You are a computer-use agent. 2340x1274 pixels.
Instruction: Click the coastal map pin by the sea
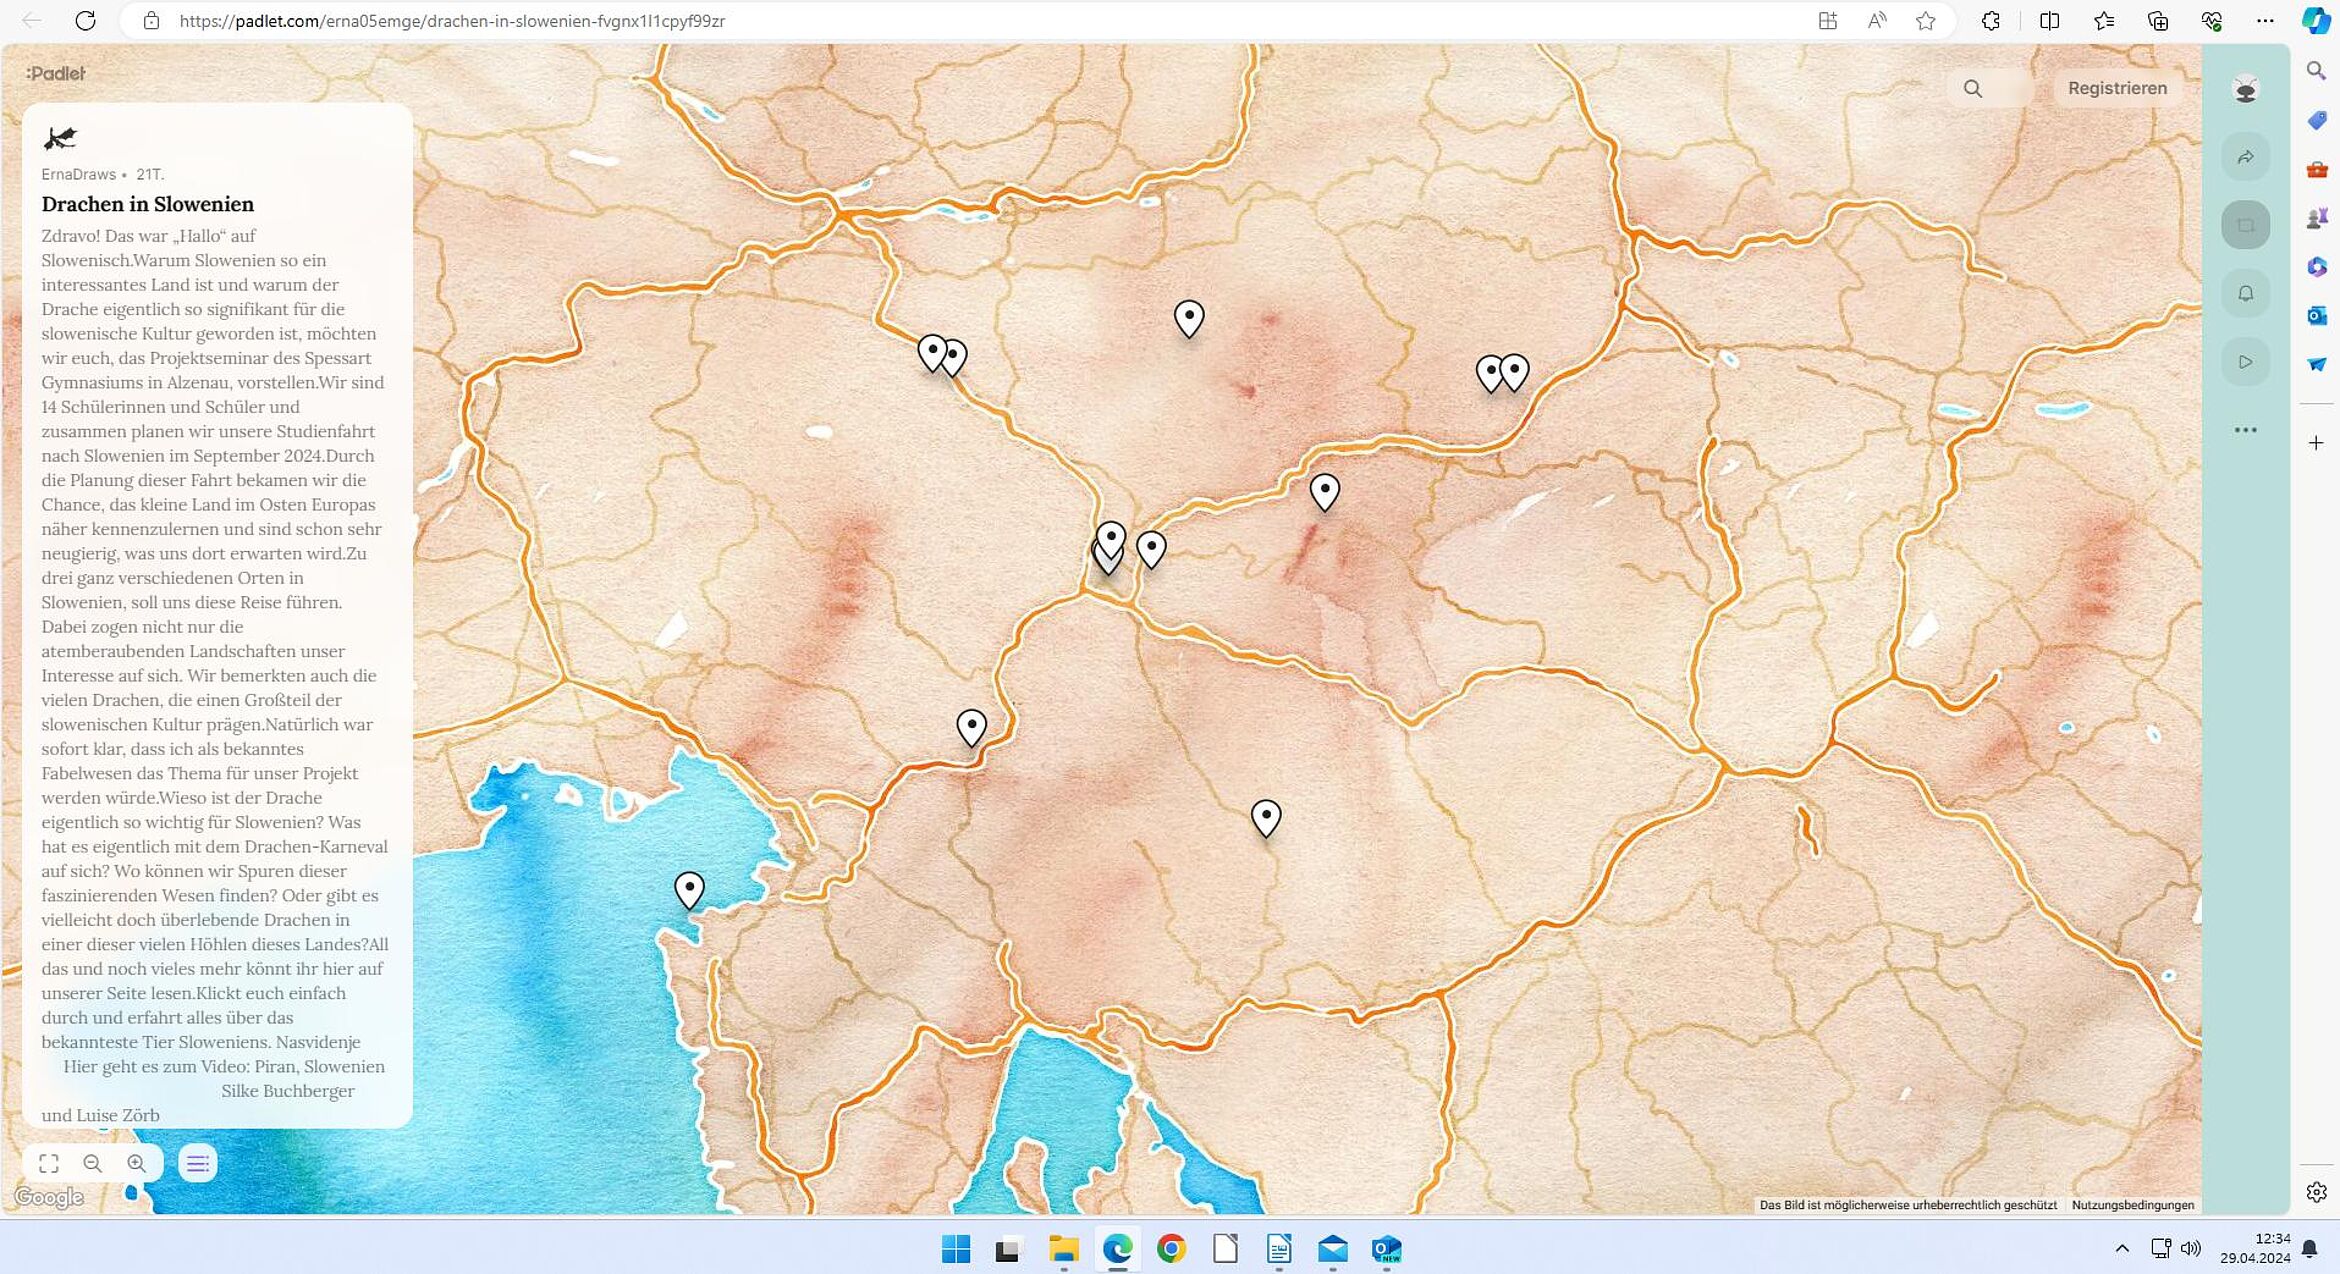[x=689, y=888]
